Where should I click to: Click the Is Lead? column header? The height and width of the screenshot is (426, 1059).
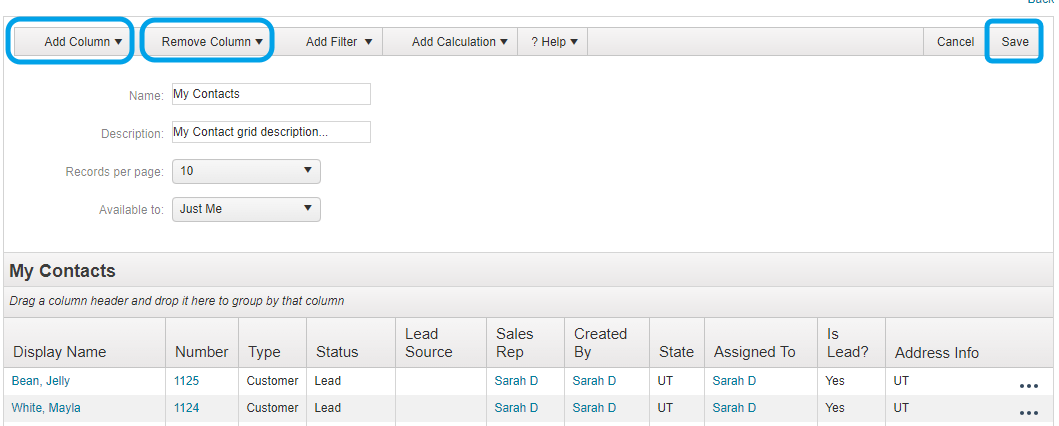click(x=852, y=343)
